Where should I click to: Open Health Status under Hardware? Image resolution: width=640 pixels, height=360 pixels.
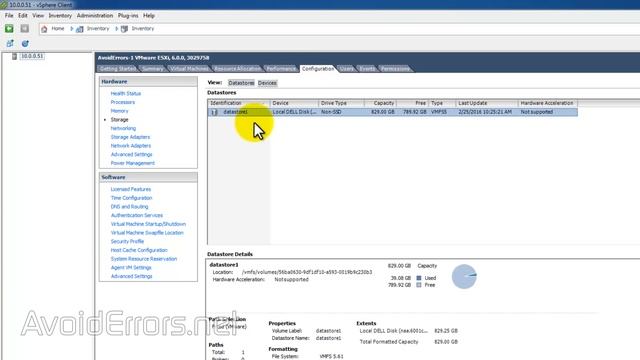coord(125,93)
